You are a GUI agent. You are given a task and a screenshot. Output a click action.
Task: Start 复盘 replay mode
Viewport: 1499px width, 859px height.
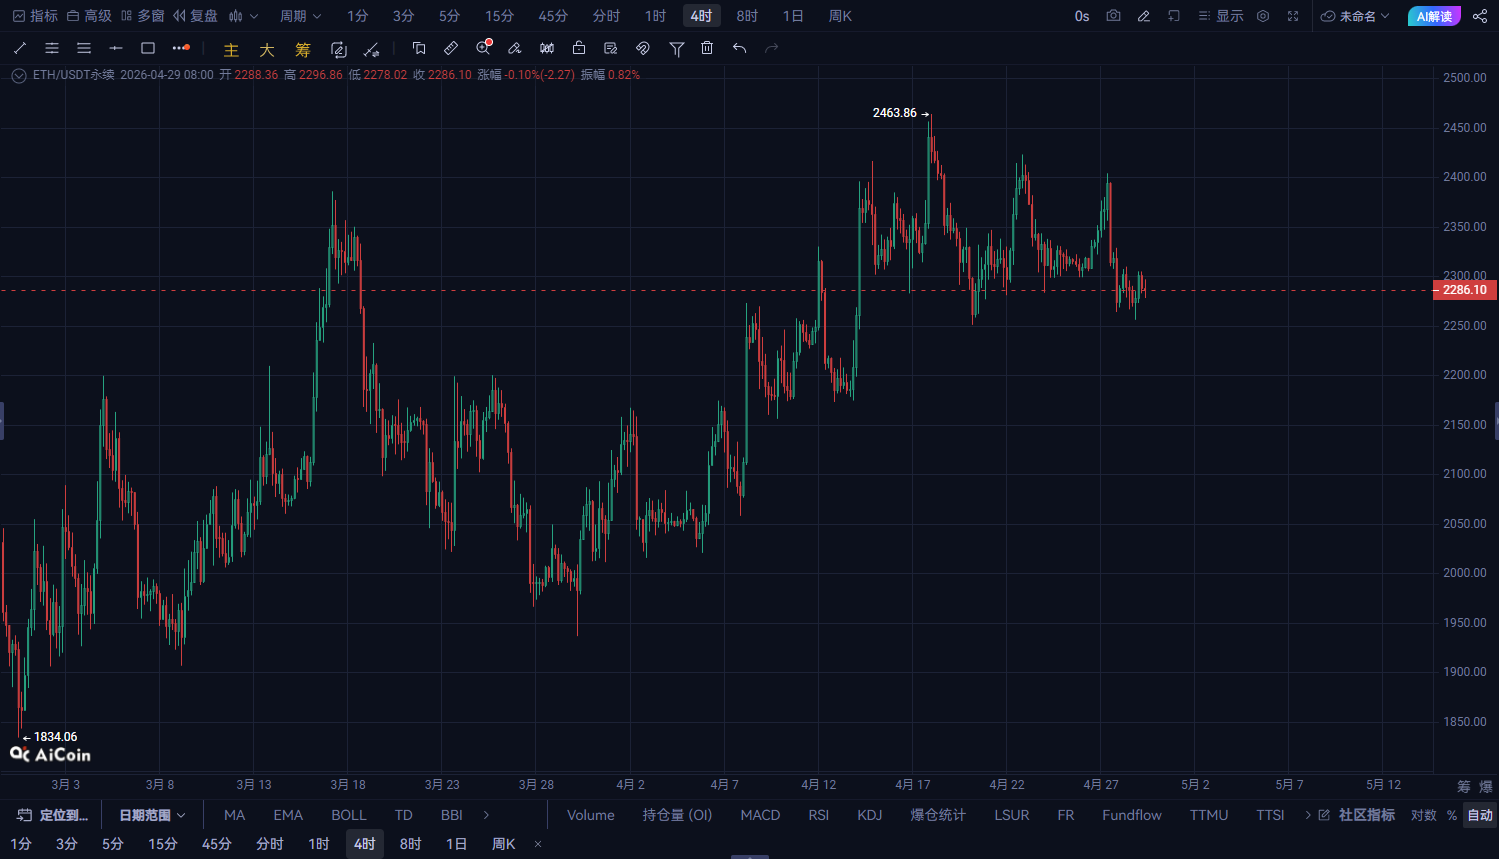195,16
